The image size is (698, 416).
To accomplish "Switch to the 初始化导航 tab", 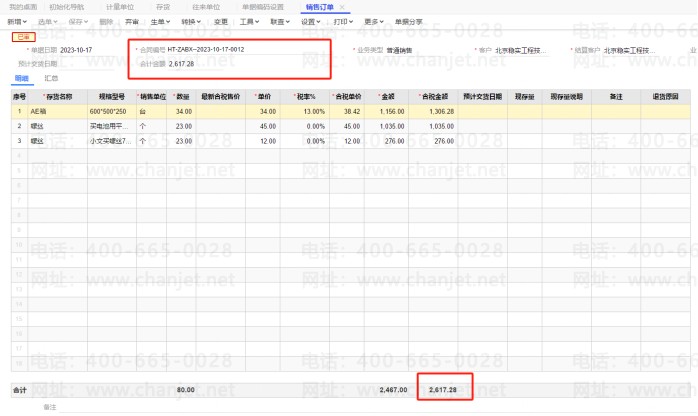I will (x=66, y=7).
